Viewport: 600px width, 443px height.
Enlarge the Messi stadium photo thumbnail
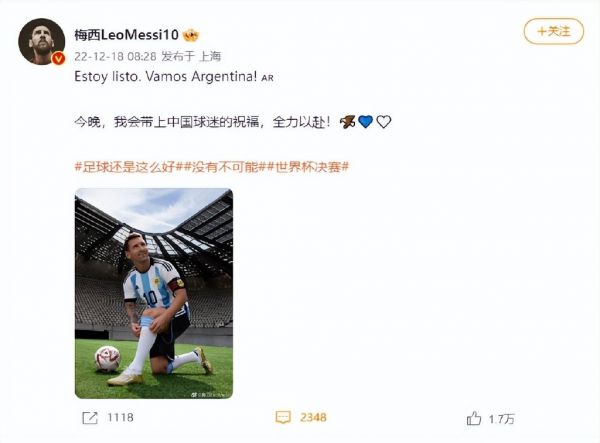(x=154, y=293)
